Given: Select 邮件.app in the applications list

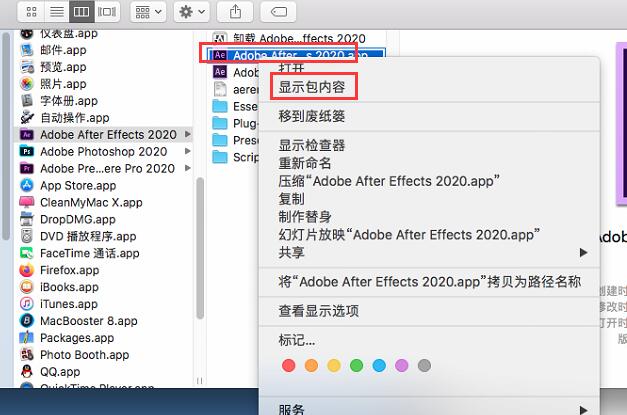Looking at the screenshot, I should click(x=63, y=50).
